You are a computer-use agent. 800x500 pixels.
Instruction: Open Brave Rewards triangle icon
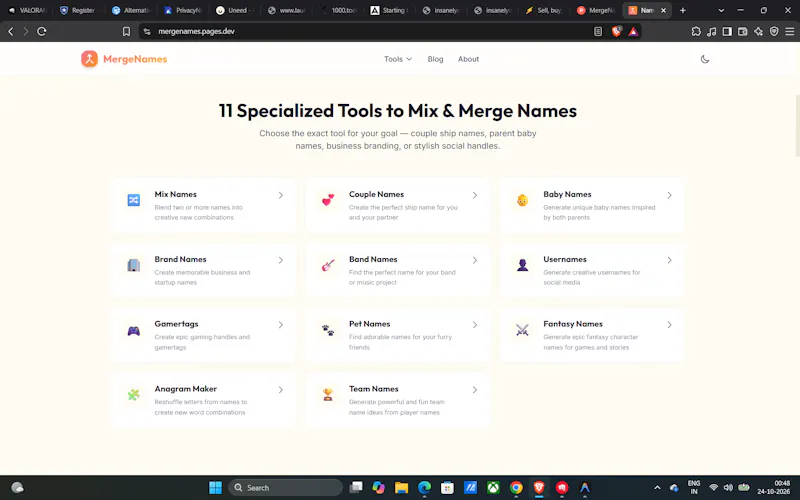[x=633, y=31]
